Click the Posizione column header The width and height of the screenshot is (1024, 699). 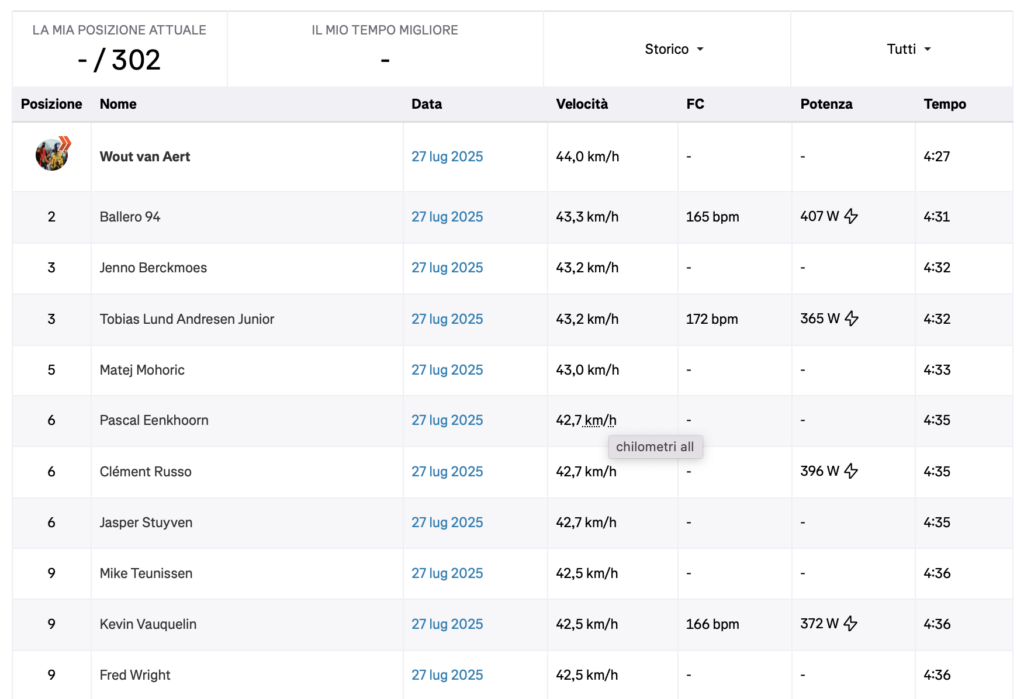[x=51, y=104]
